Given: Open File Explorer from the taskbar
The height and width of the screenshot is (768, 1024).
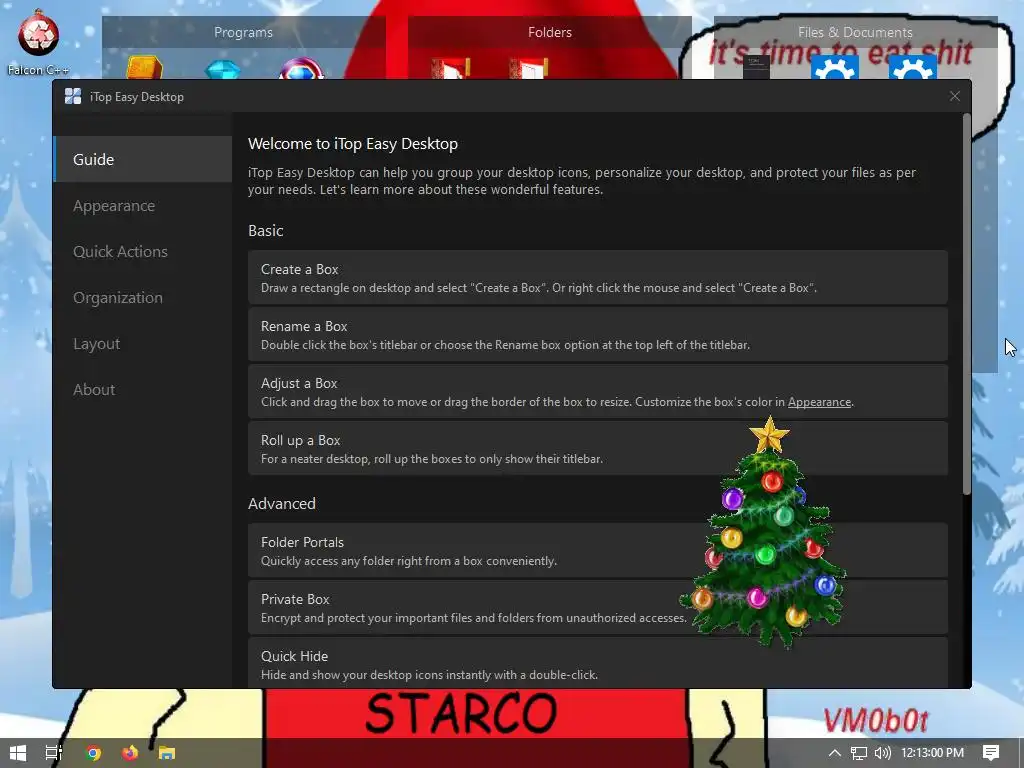Looking at the screenshot, I should 167,753.
